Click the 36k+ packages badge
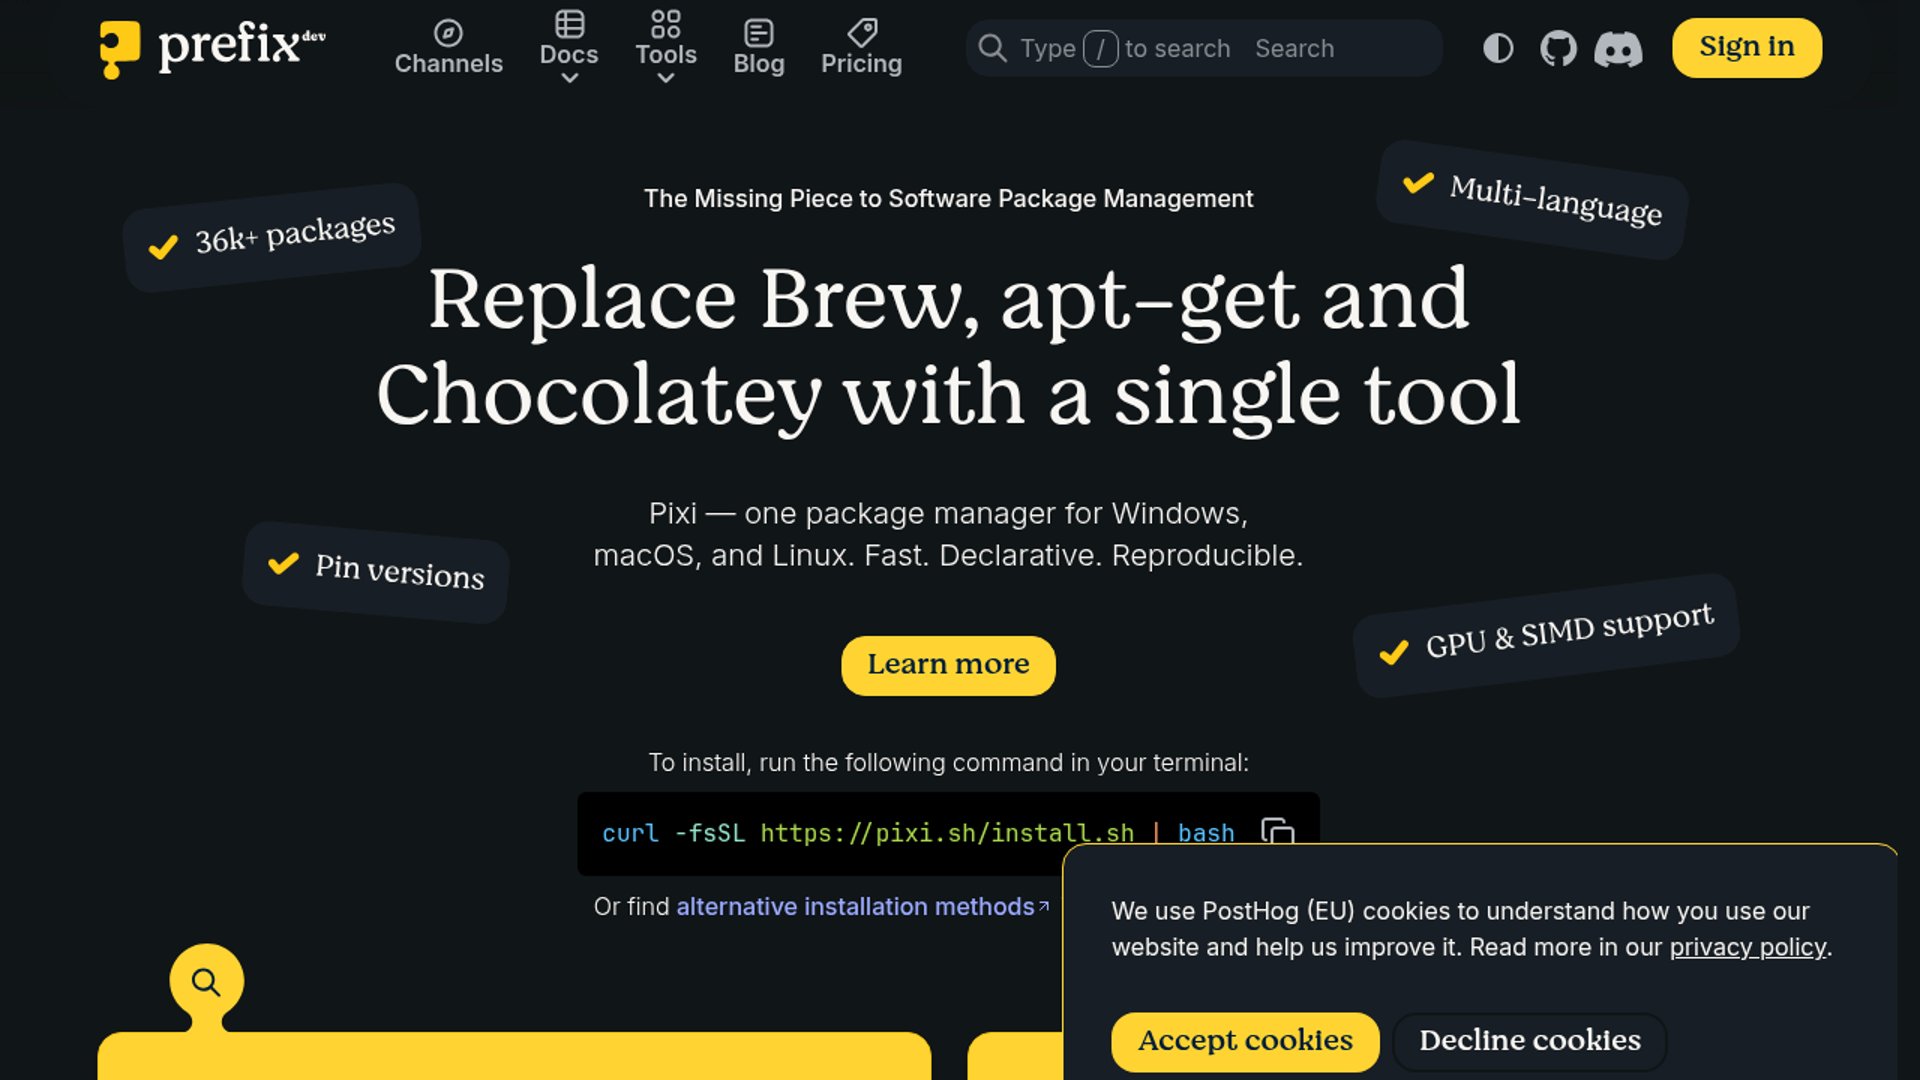Image resolution: width=1920 pixels, height=1080 pixels. point(272,238)
